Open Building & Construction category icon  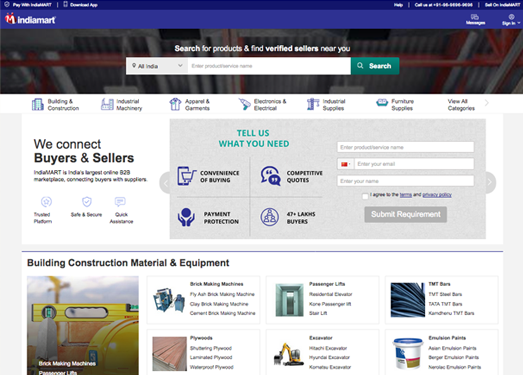[x=37, y=104]
